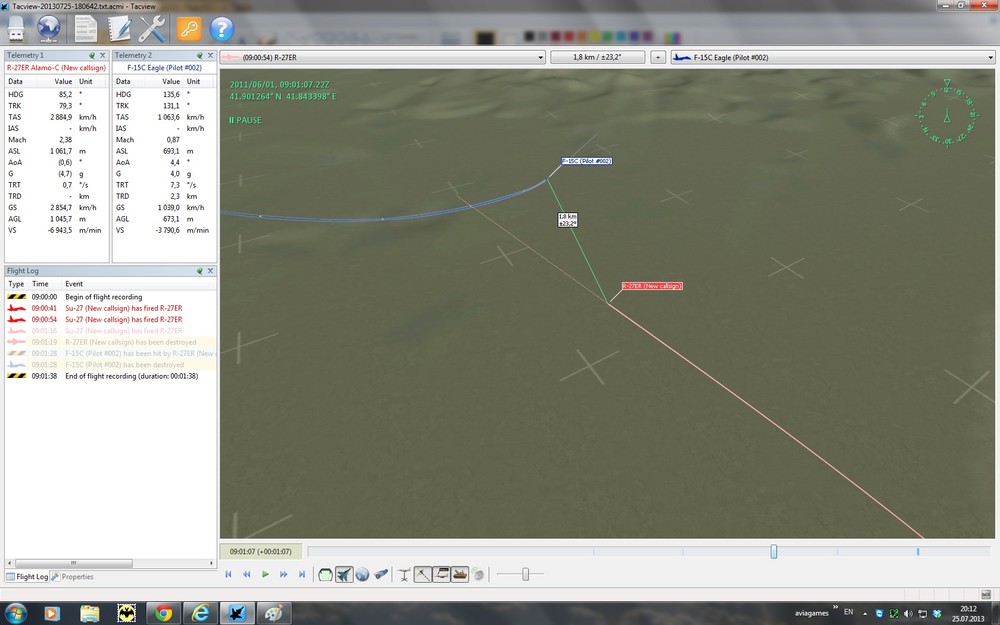Click the Flight Log Type column header
Screen dimensions: 1000x625
(17, 284)
